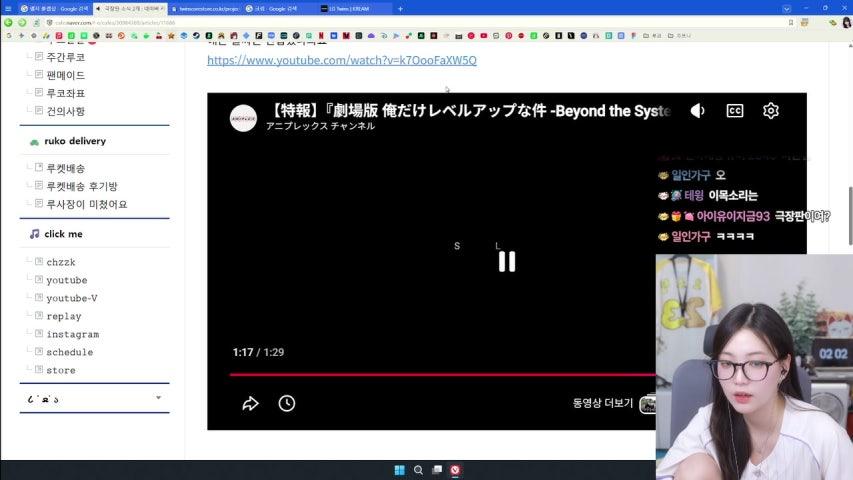Switch to the first Google 검색 tab
The image size is (853, 480).
click(54, 8)
